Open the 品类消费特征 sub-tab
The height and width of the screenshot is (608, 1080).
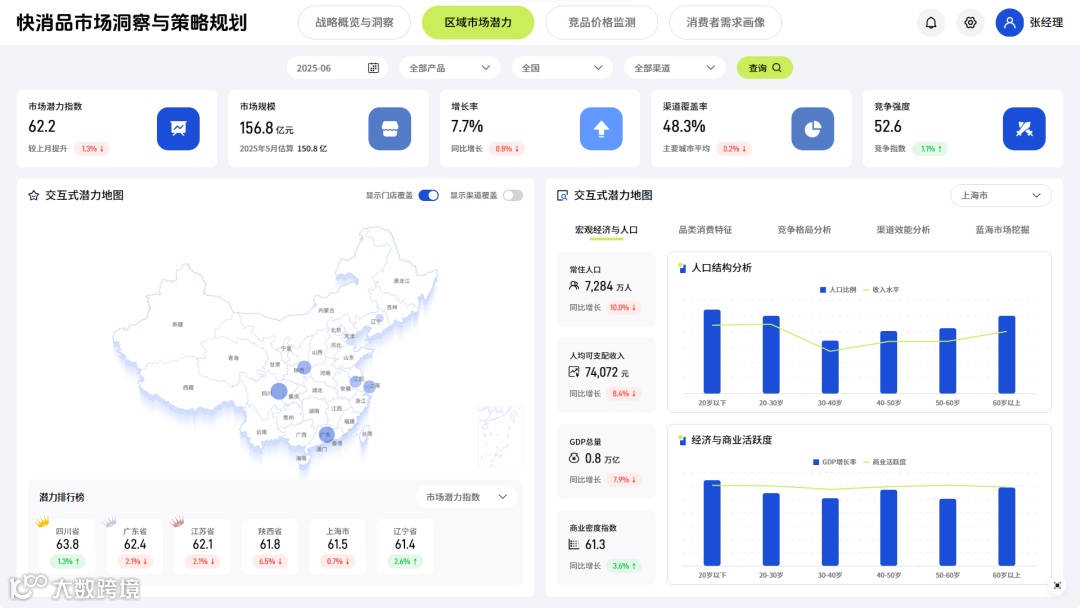point(705,230)
